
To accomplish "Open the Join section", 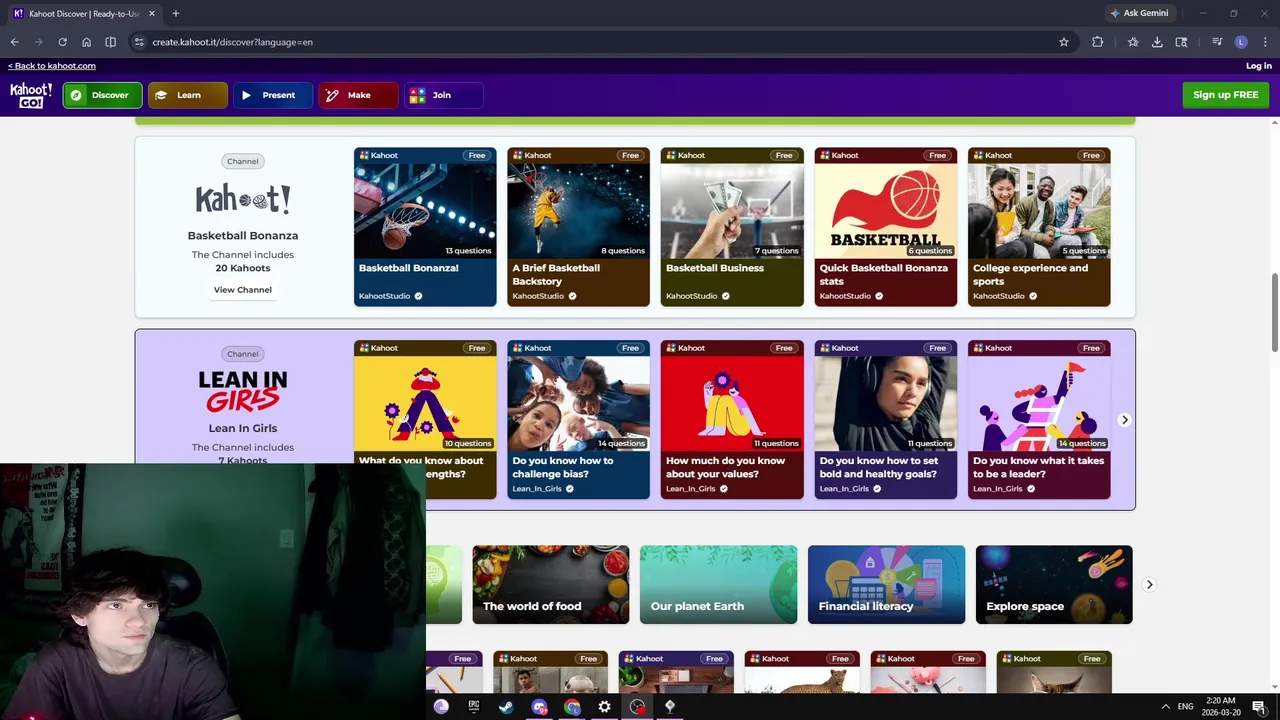I will pos(443,95).
